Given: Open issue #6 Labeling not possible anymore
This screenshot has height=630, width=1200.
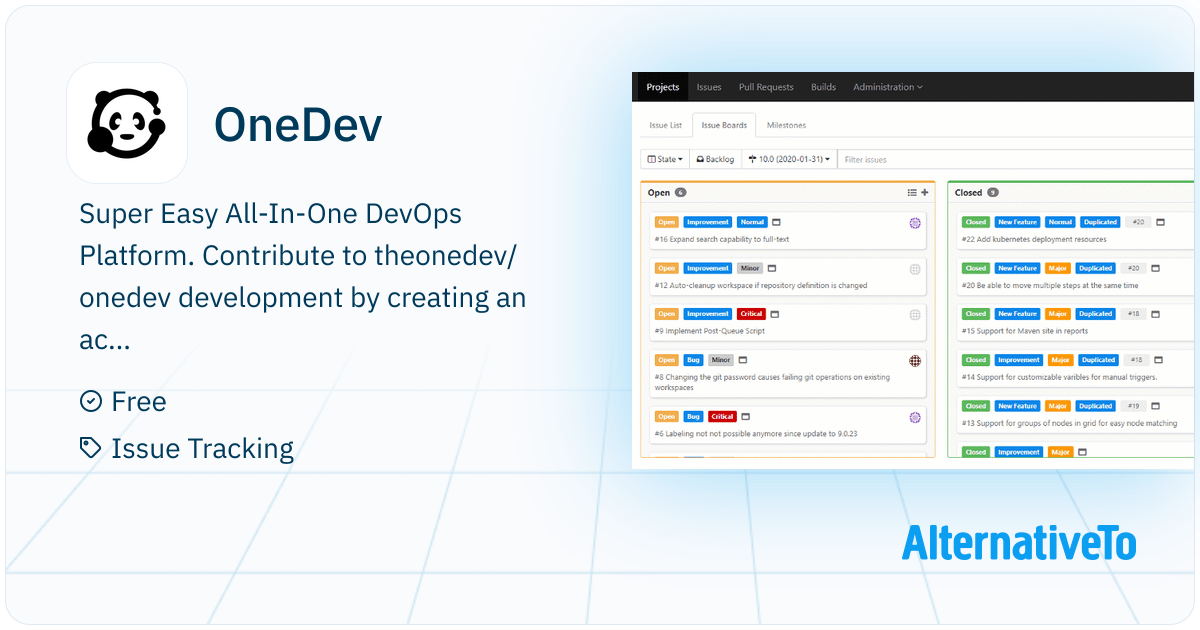Looking at the screenshot, I should point(756,434).
